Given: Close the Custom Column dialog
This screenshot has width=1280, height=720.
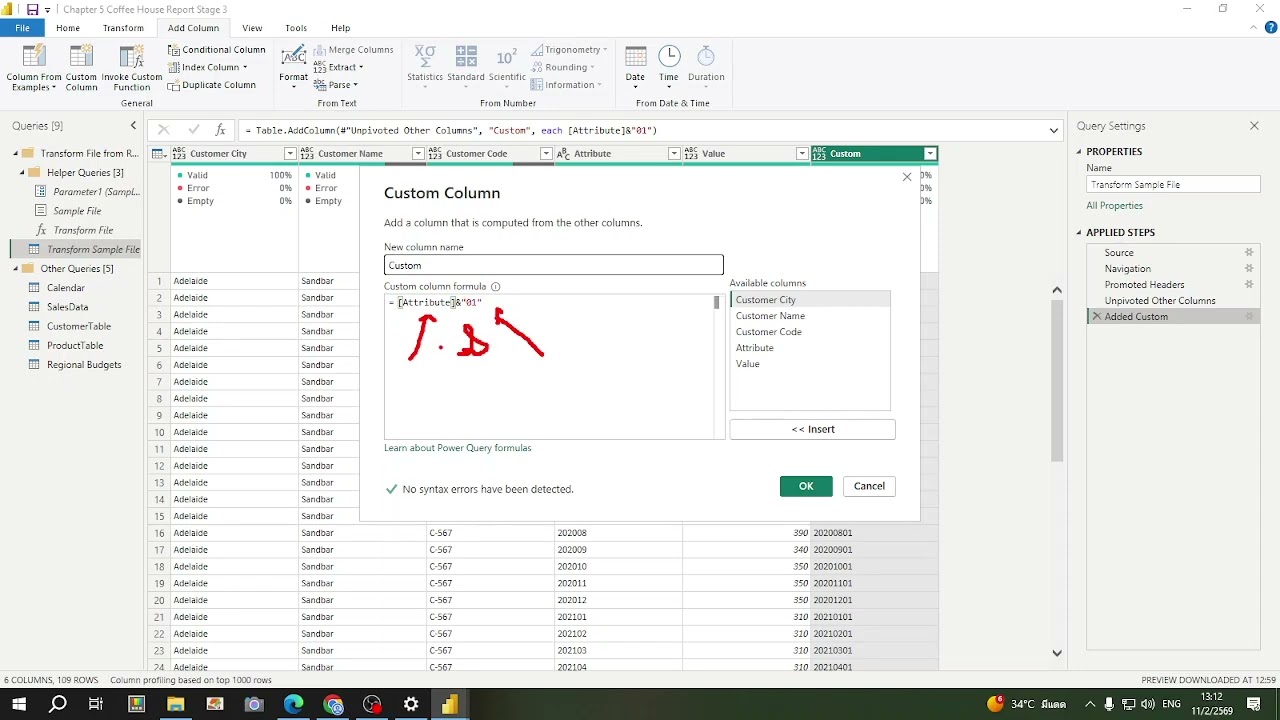Looking at the screenshot, I should [907, 177].
